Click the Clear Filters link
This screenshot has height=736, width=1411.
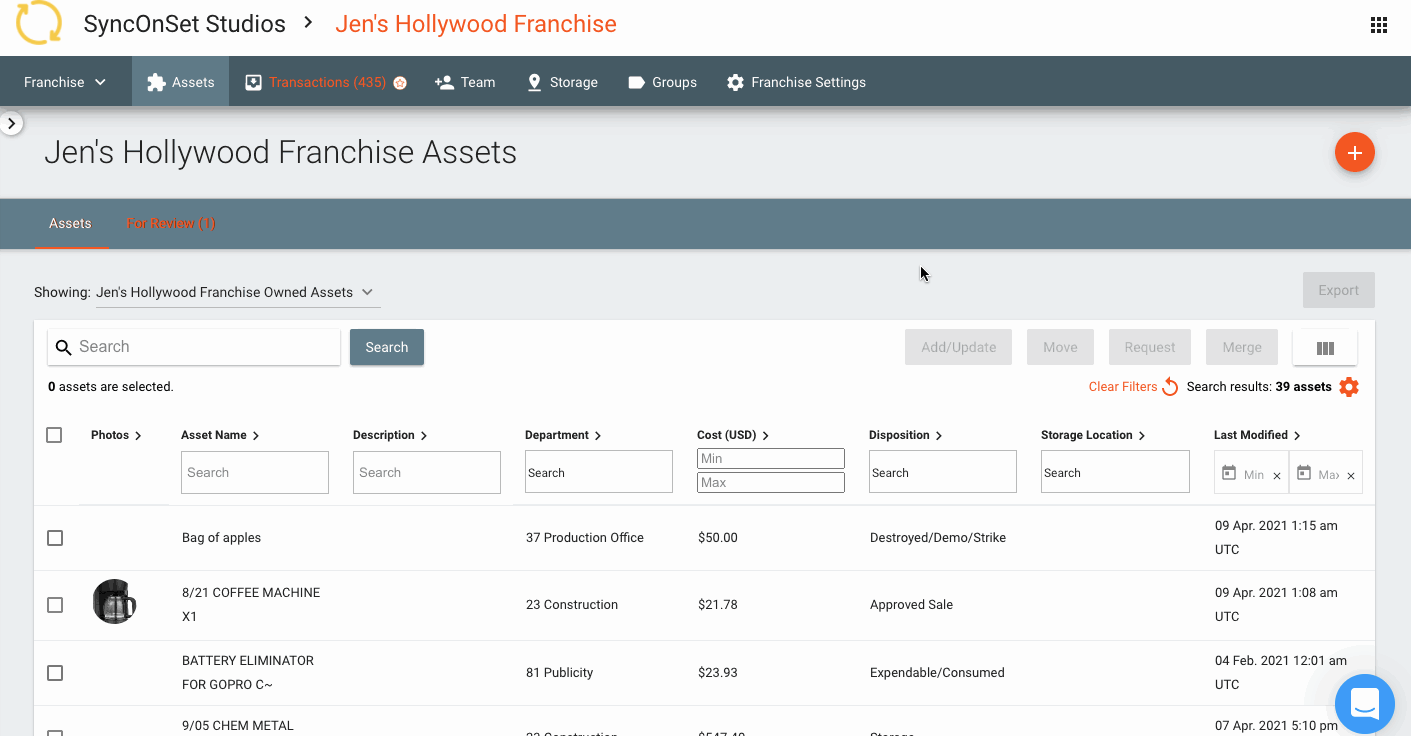click(1123, 386)
